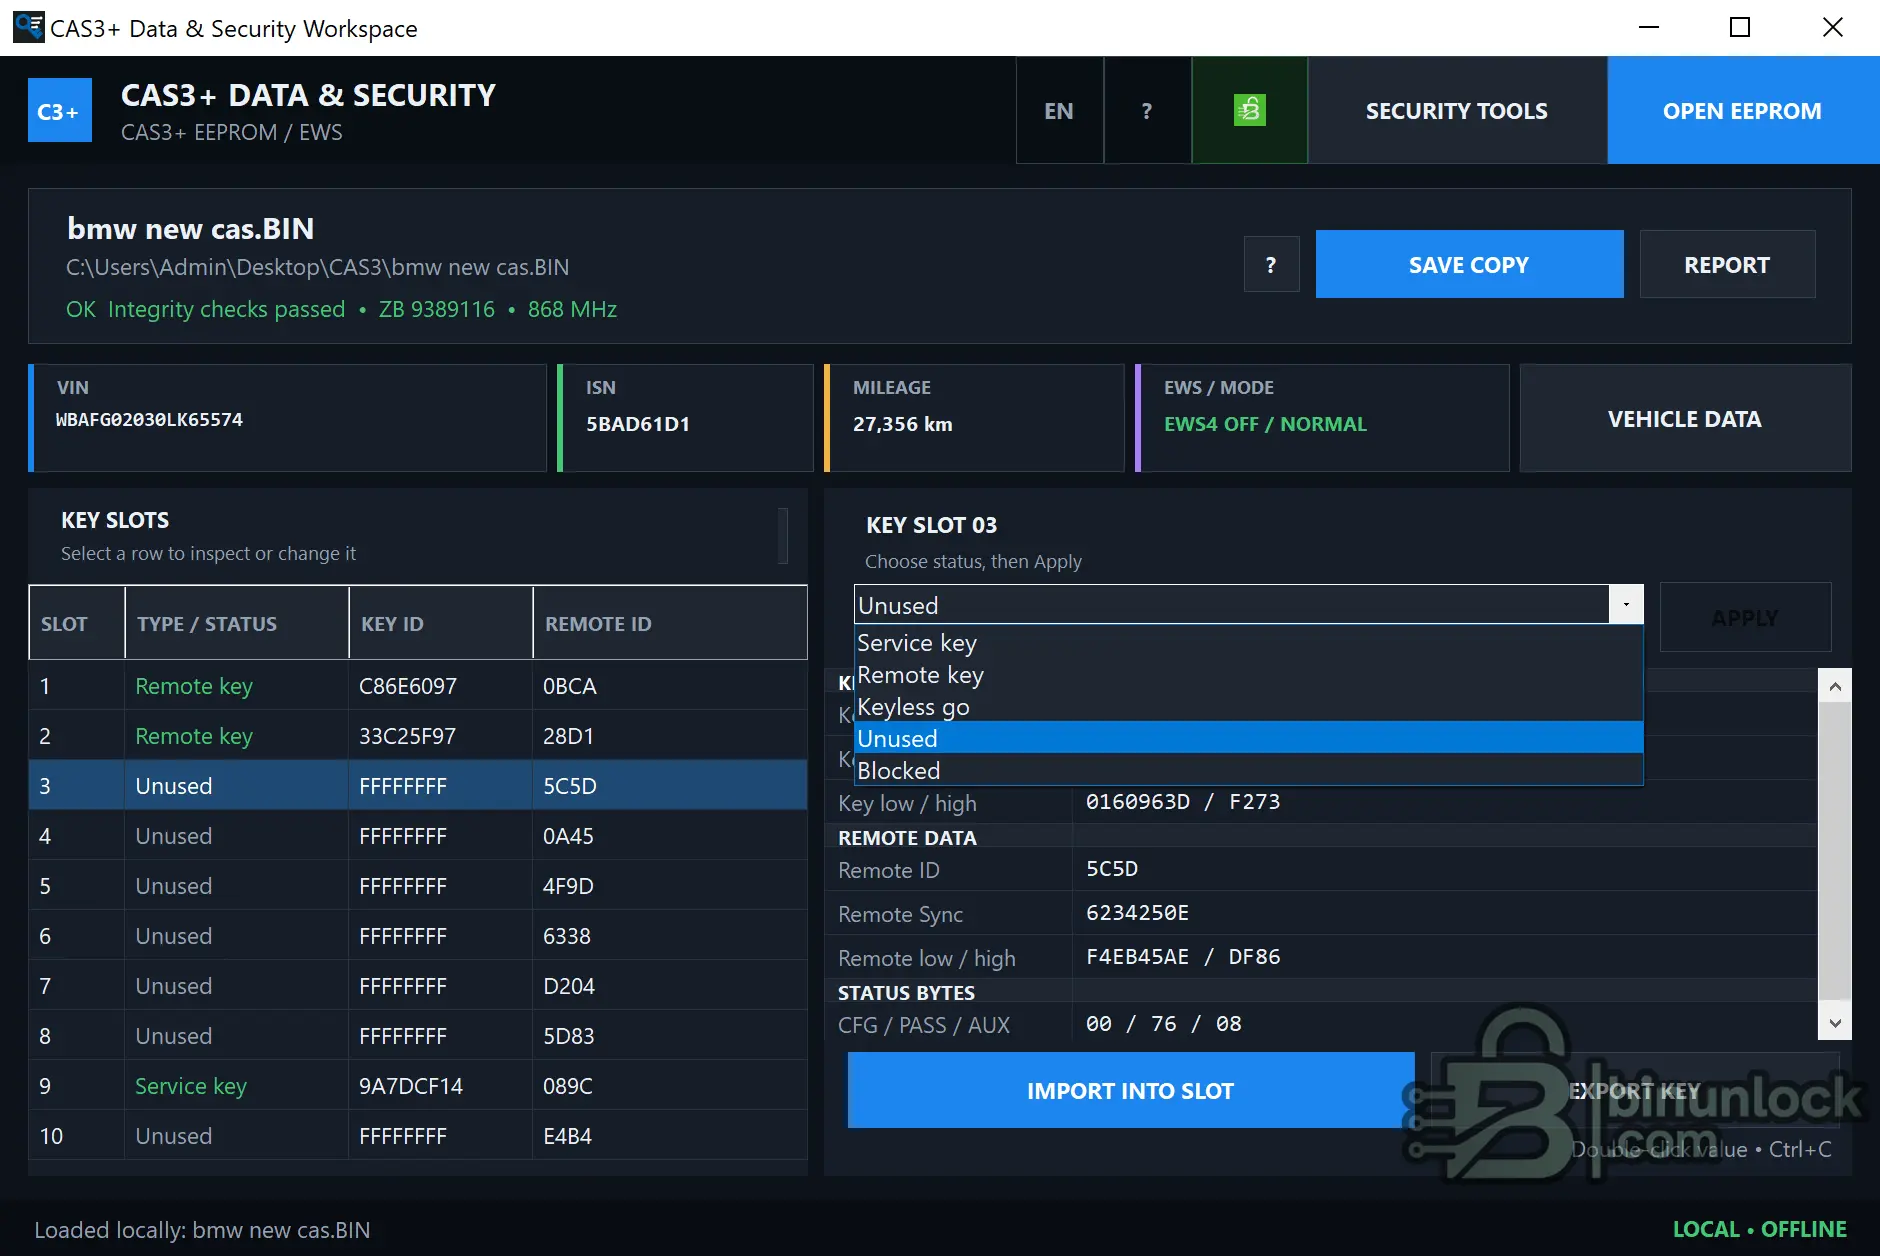Viewport: 1880px width, 1256px height.
Task: Click the details panel scrollbar thumb
Action: [x=1834, y=852]
